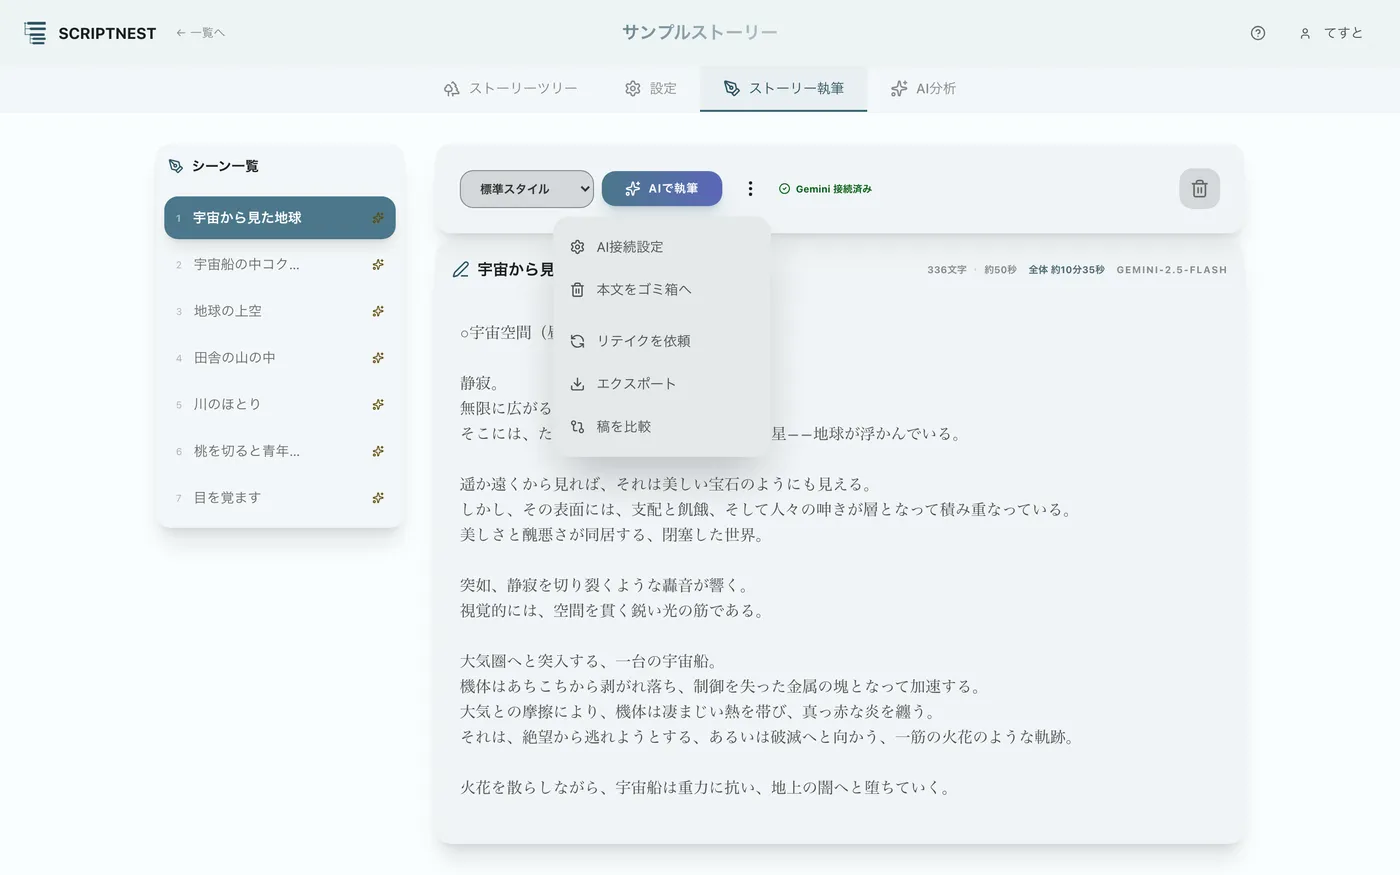1400x875 pixels.
Task: Select エクスポート from the menu
Action: (x=662, y=384)
